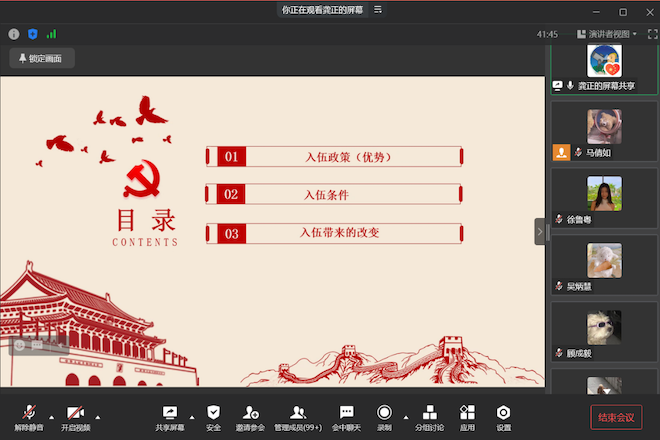Start recording with the 录制 button
The height and width of the screenshot is (440, 660).
click(384, 415)
